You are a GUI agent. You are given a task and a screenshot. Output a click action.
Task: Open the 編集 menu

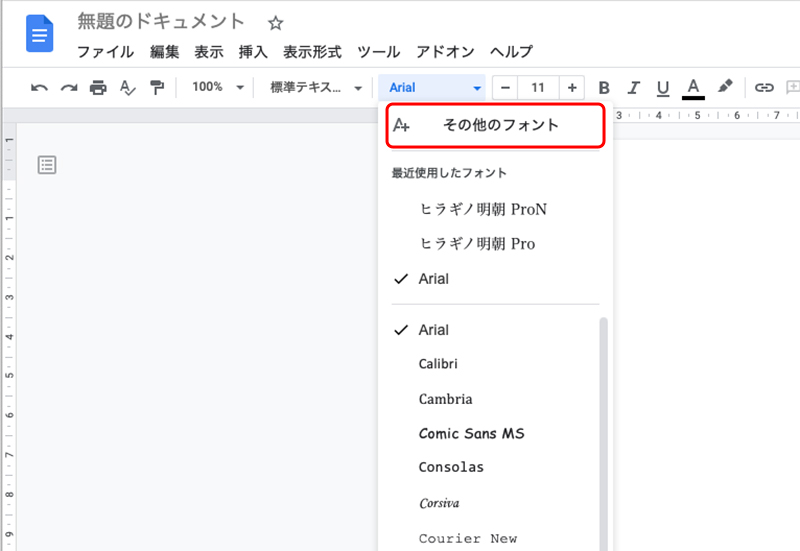[x=164, y=52]
